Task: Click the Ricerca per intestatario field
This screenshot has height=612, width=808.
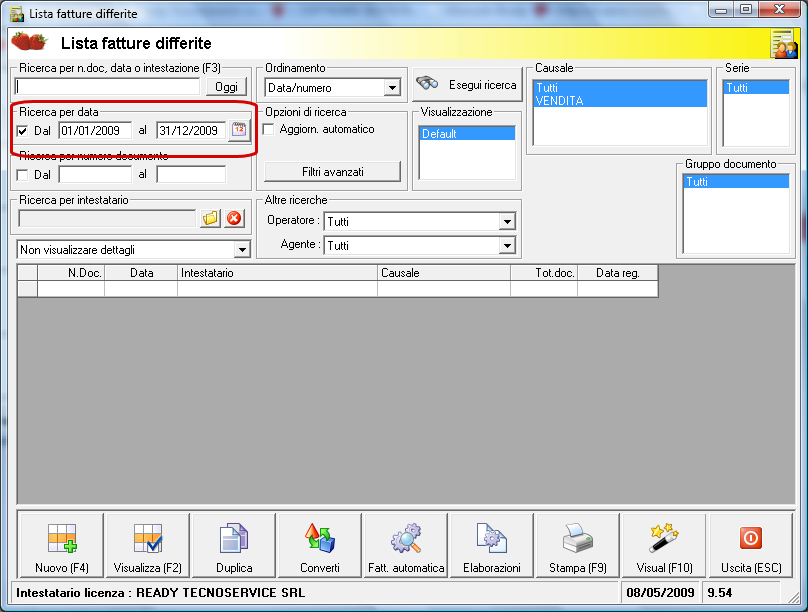Action: pyautogui.click(x=107, y=218)
